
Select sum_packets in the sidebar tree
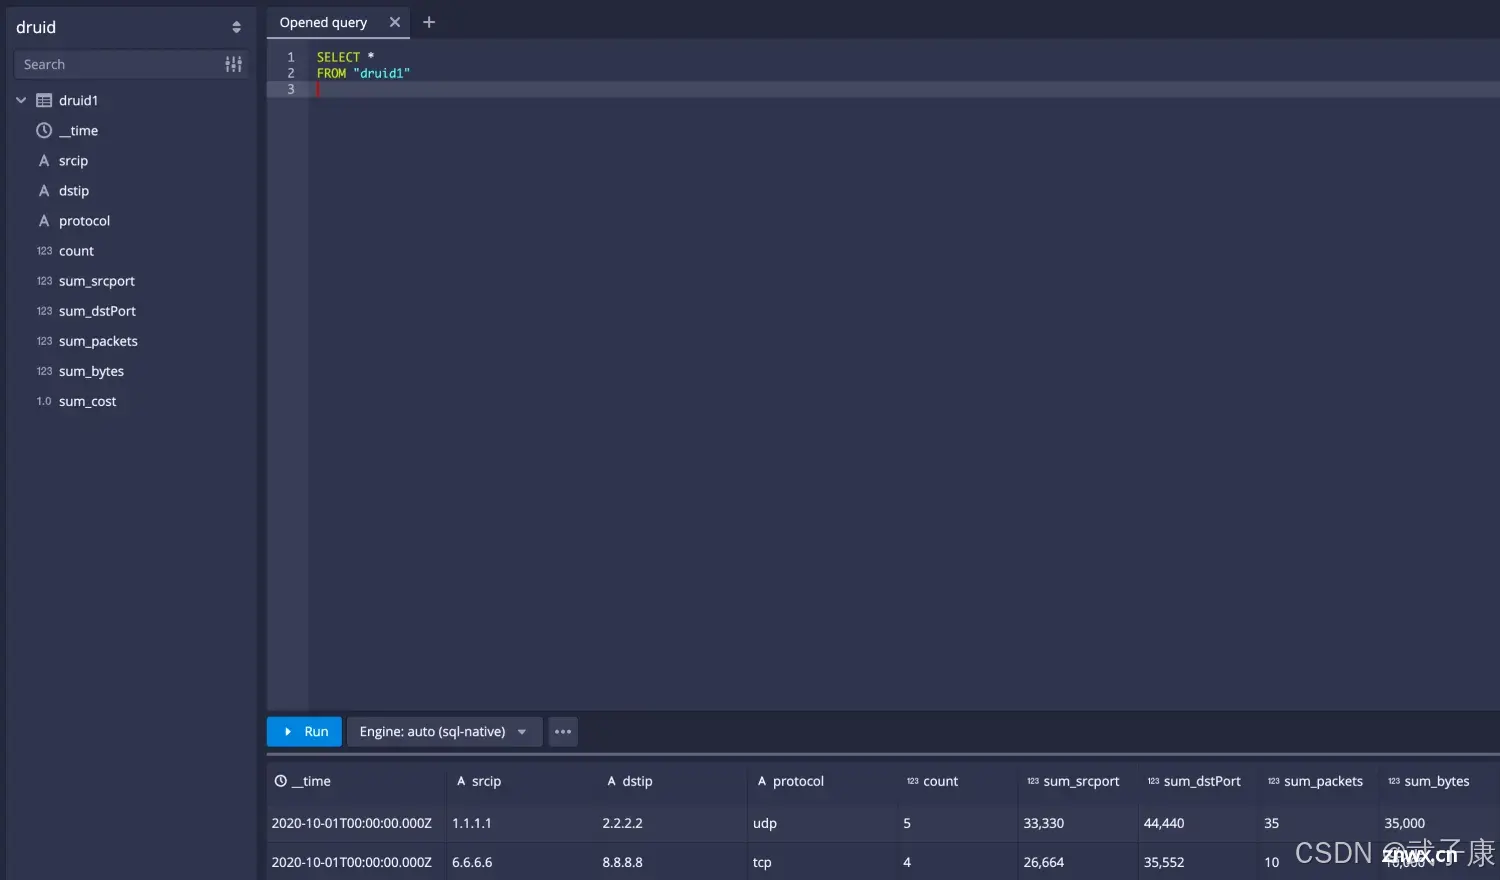point(98,341)
